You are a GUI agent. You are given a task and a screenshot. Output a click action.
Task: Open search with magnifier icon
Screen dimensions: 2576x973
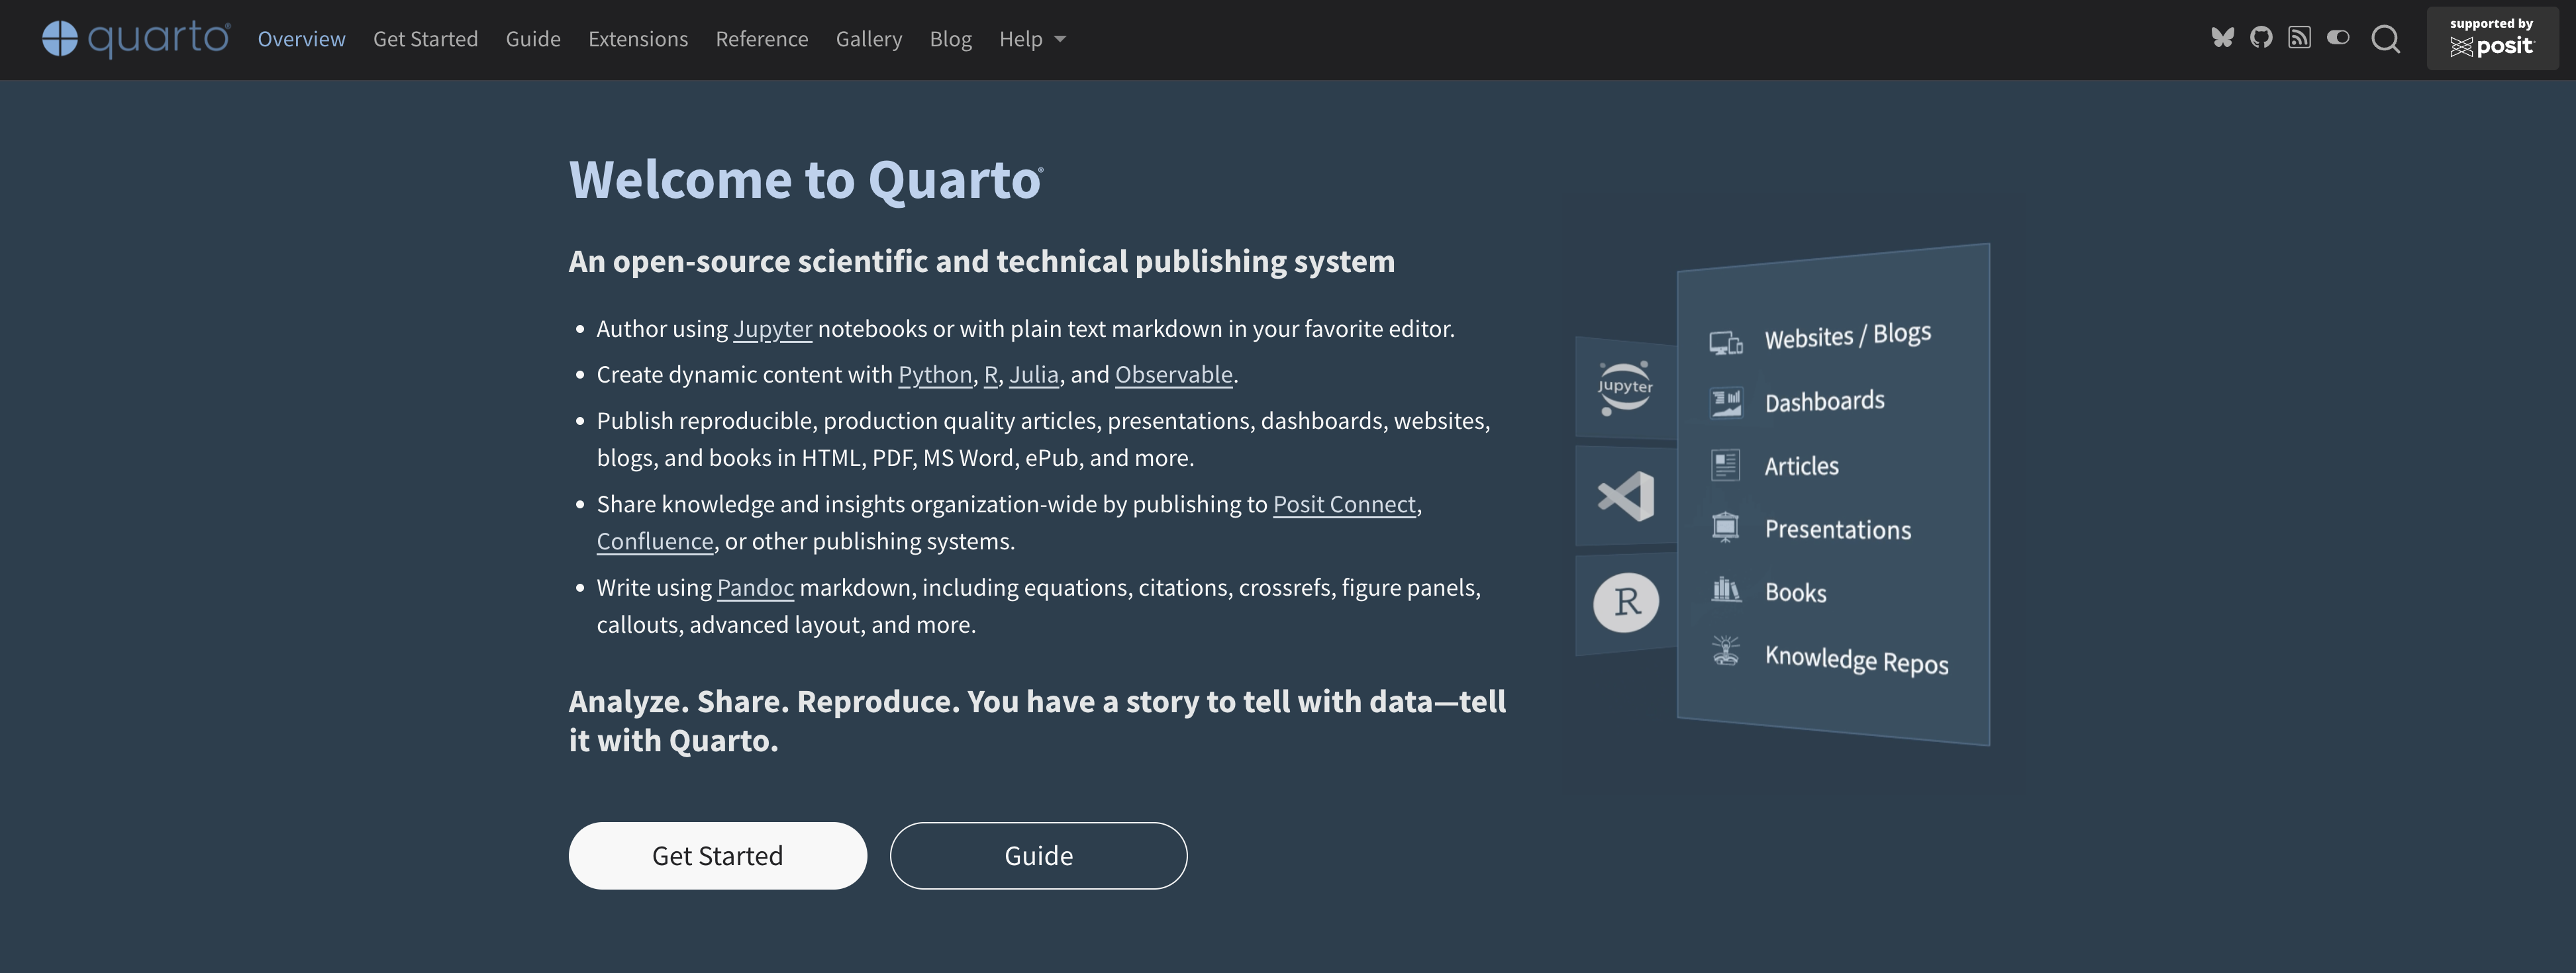[x=2386, y=39]
